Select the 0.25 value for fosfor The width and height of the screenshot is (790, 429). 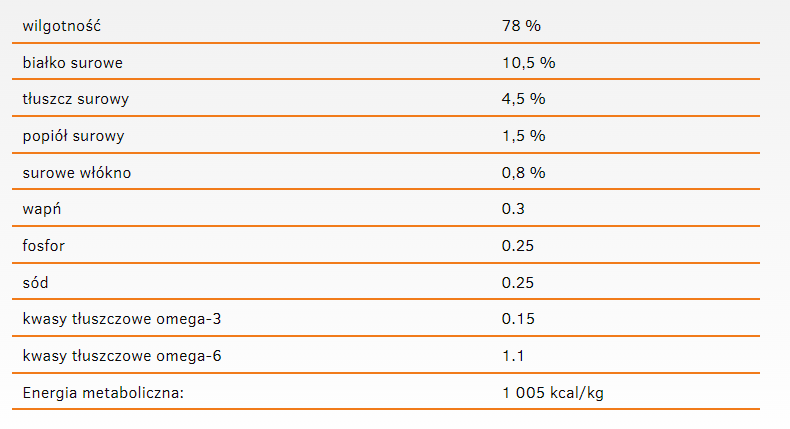point(518,246)
